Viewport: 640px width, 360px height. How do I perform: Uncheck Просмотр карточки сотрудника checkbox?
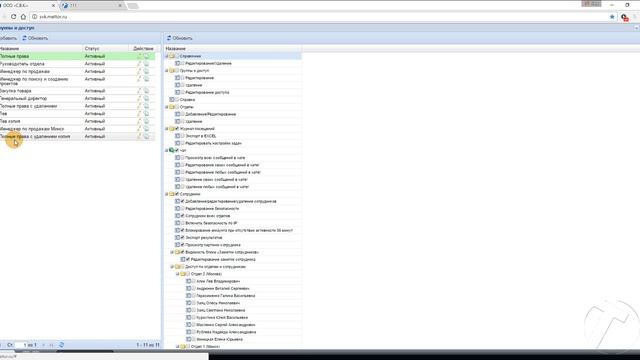(182, 245)
